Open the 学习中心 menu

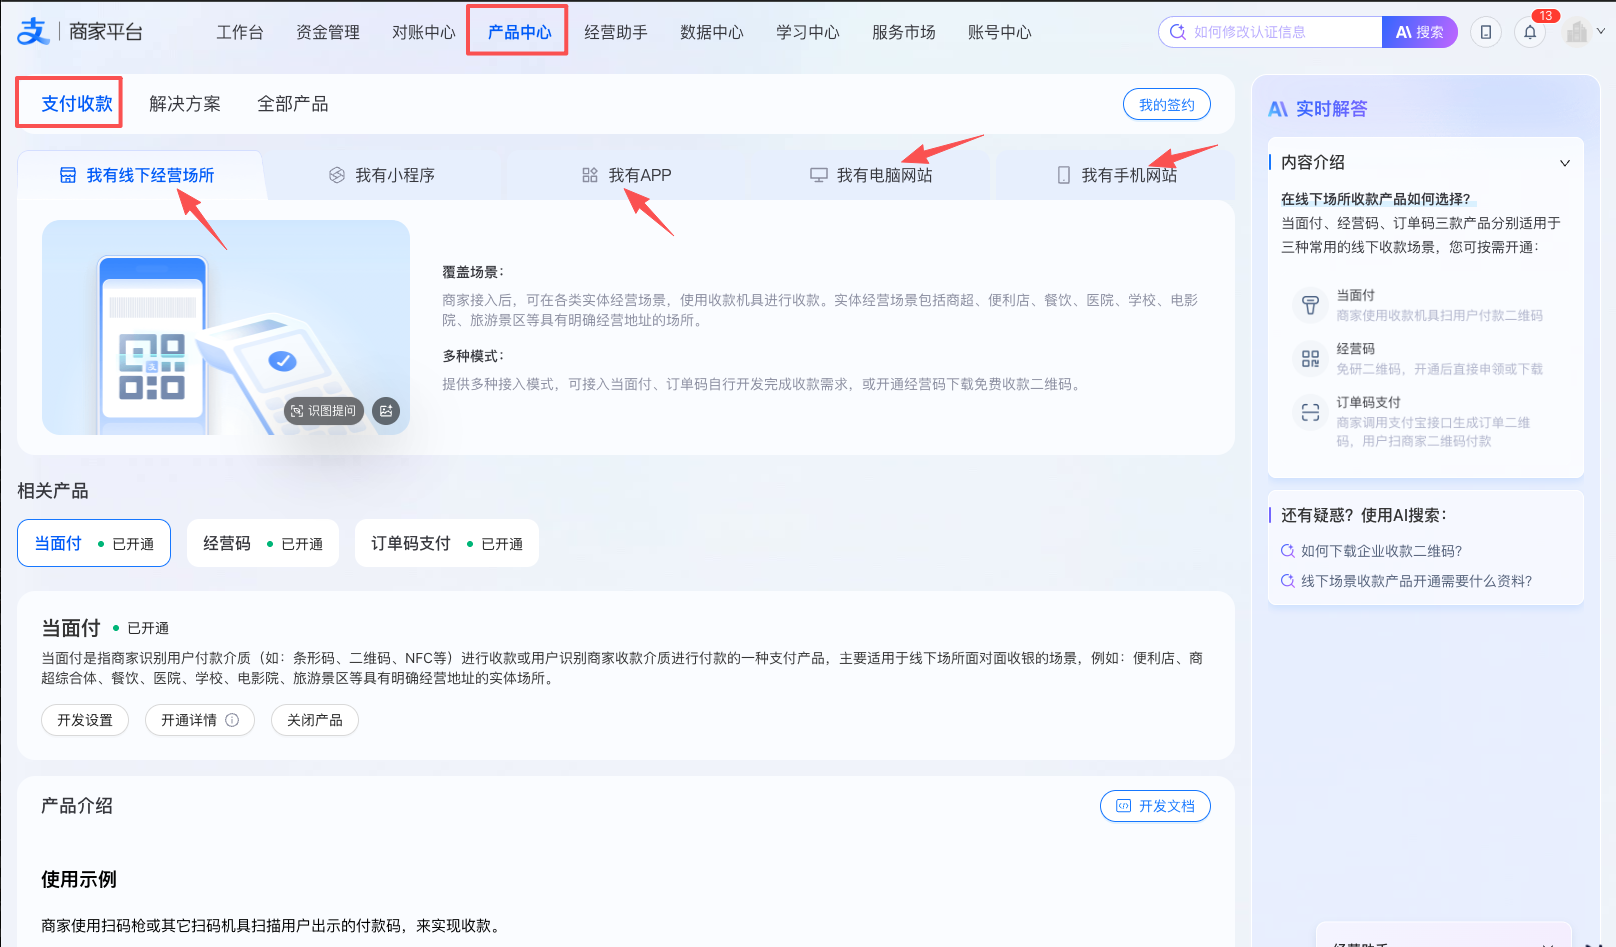(x=808, y=32)
